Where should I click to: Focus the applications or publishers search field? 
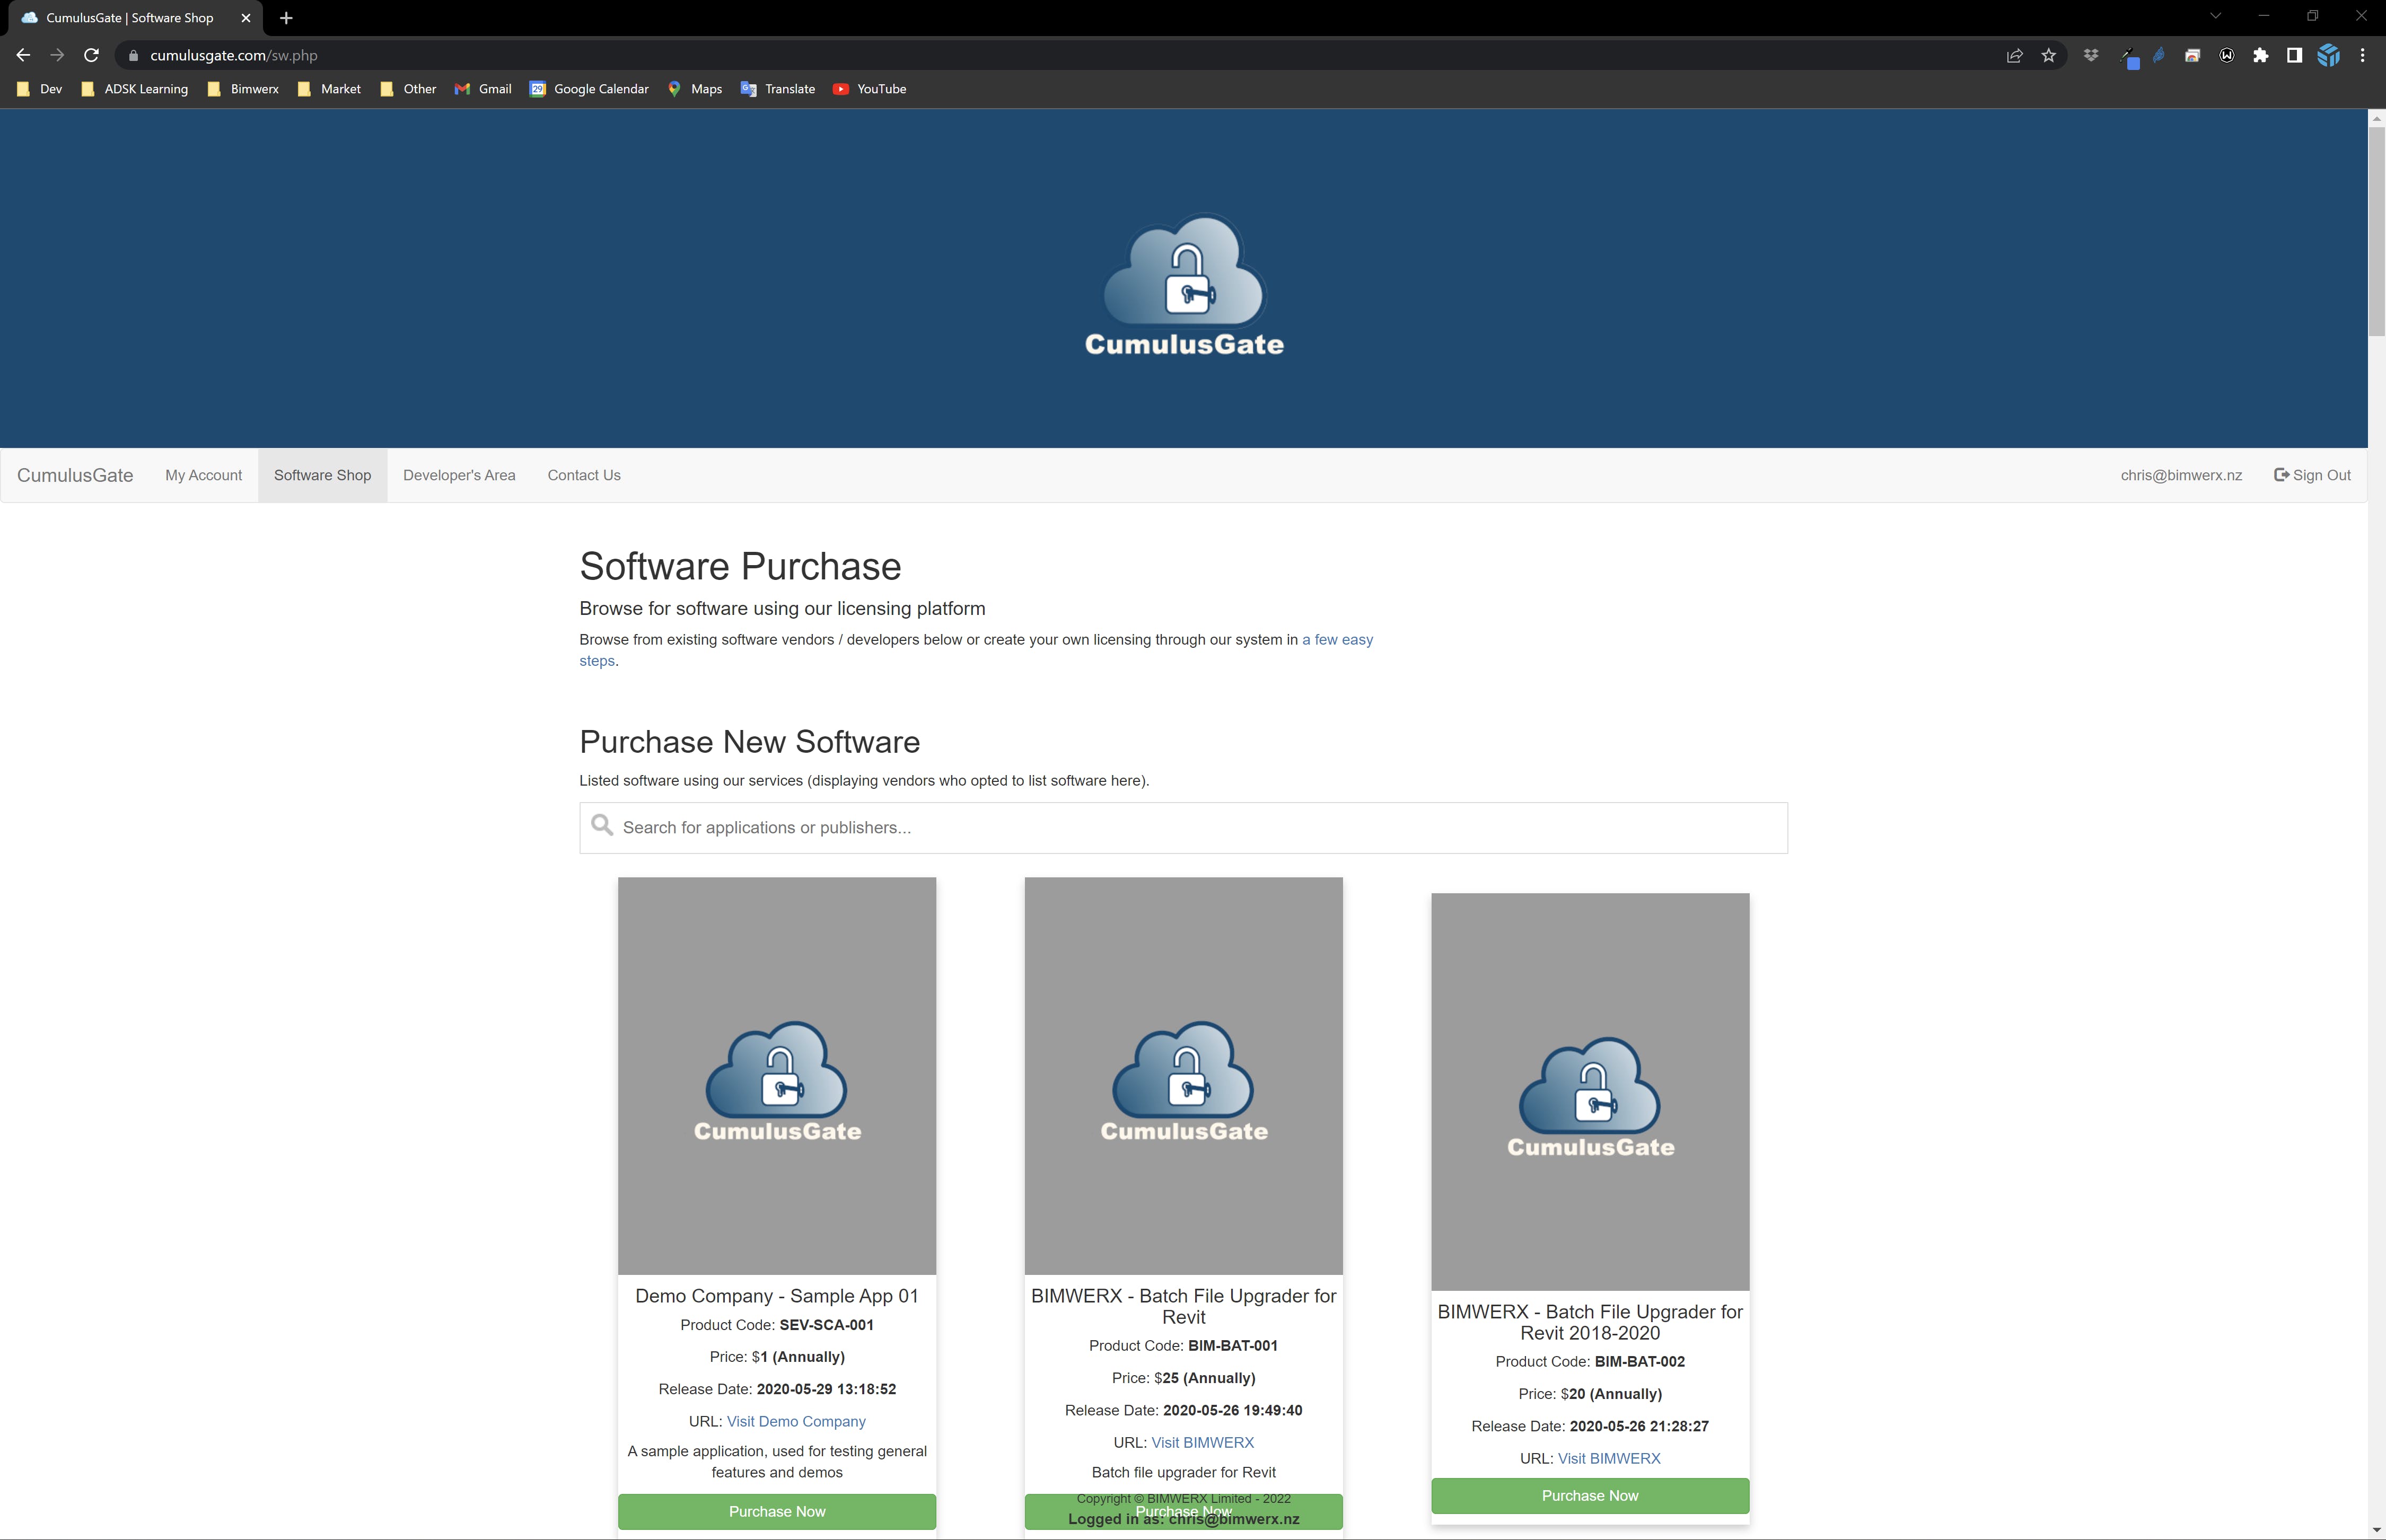click(x=1183, y=828)
